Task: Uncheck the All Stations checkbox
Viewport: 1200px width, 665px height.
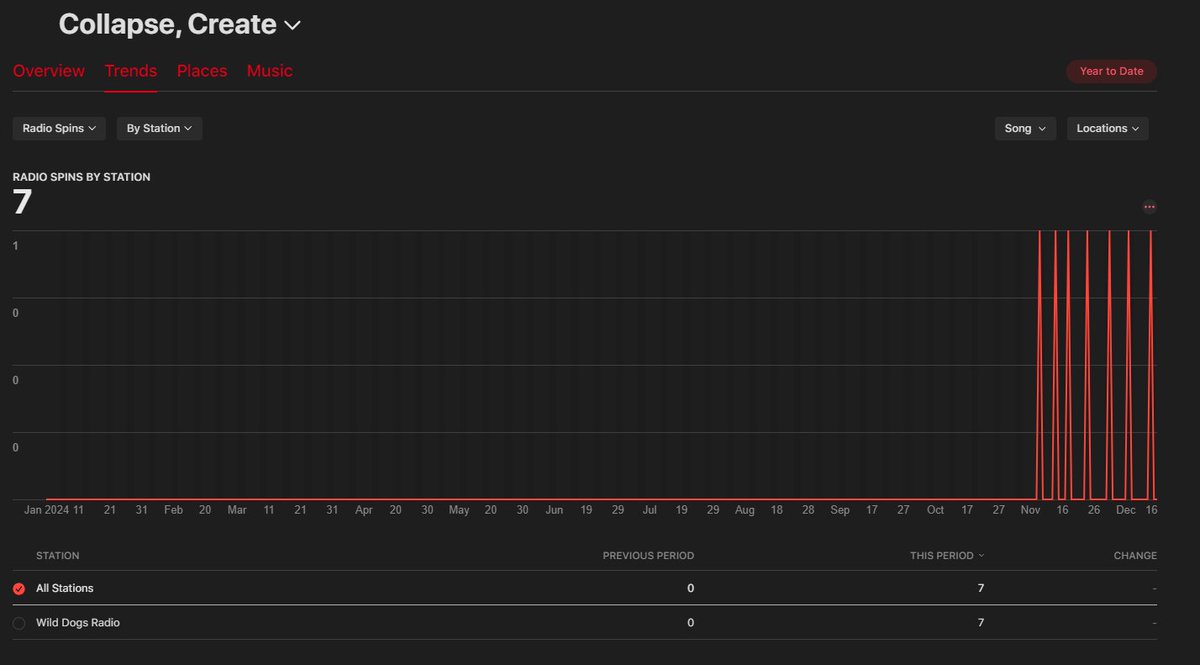Action: point(19,589)
